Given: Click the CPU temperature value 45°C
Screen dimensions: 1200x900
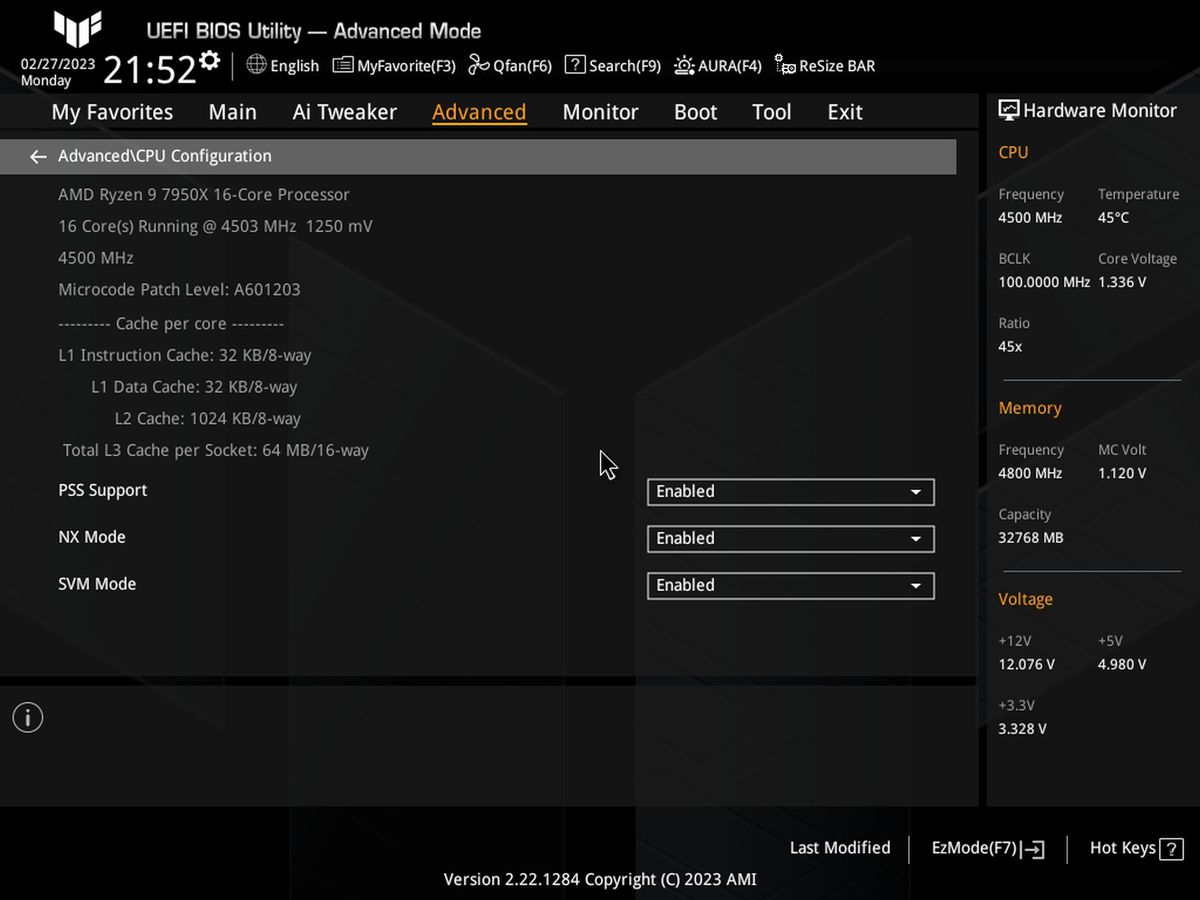Looking at the screenshot, I should pyautogui.click(x=1113, y=218).
